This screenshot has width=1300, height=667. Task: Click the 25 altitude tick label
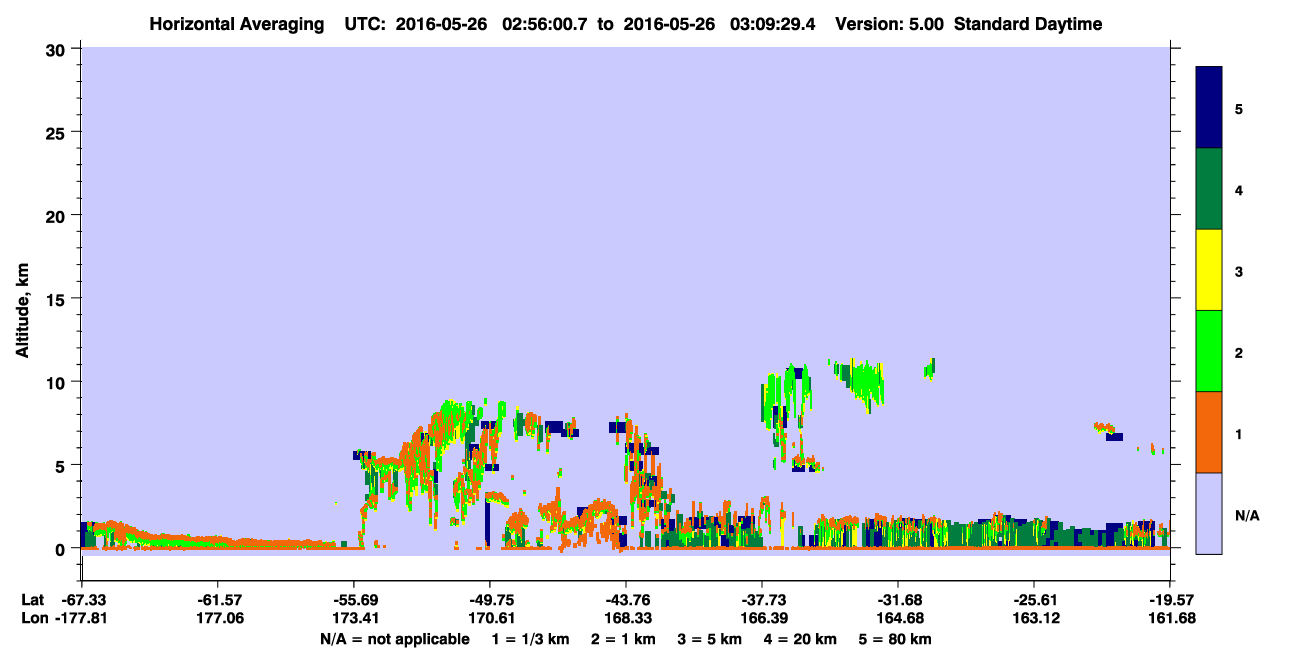(57, 132)
